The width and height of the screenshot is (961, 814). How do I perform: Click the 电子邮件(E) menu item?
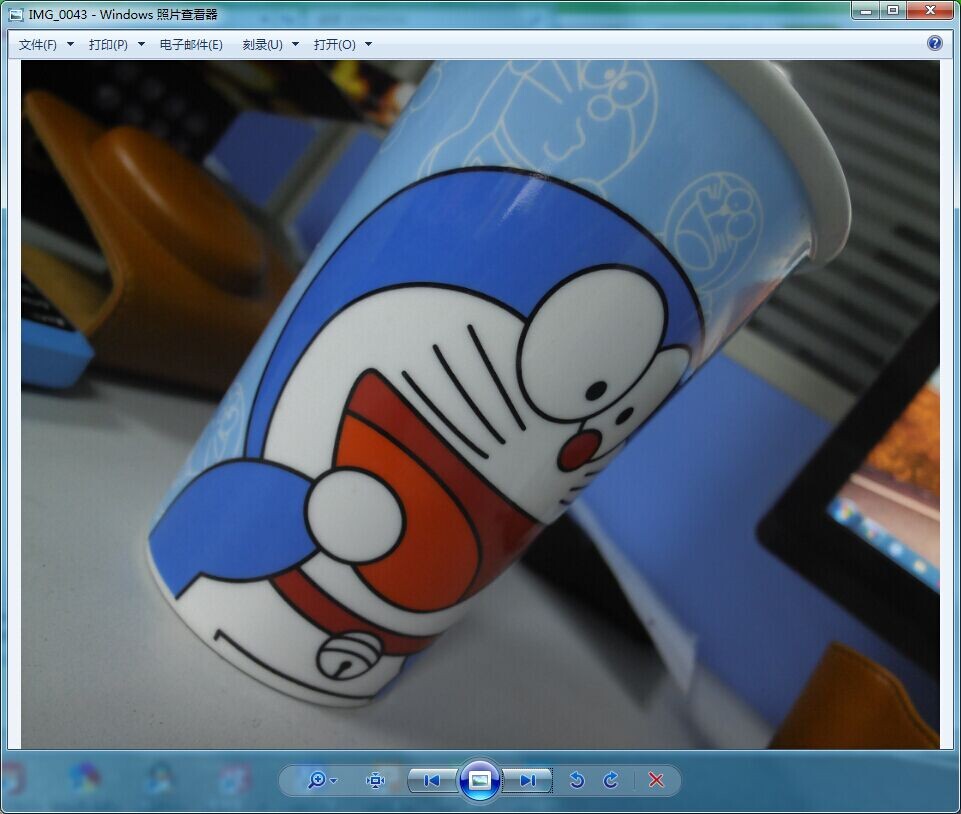click(x=191, y=45)
